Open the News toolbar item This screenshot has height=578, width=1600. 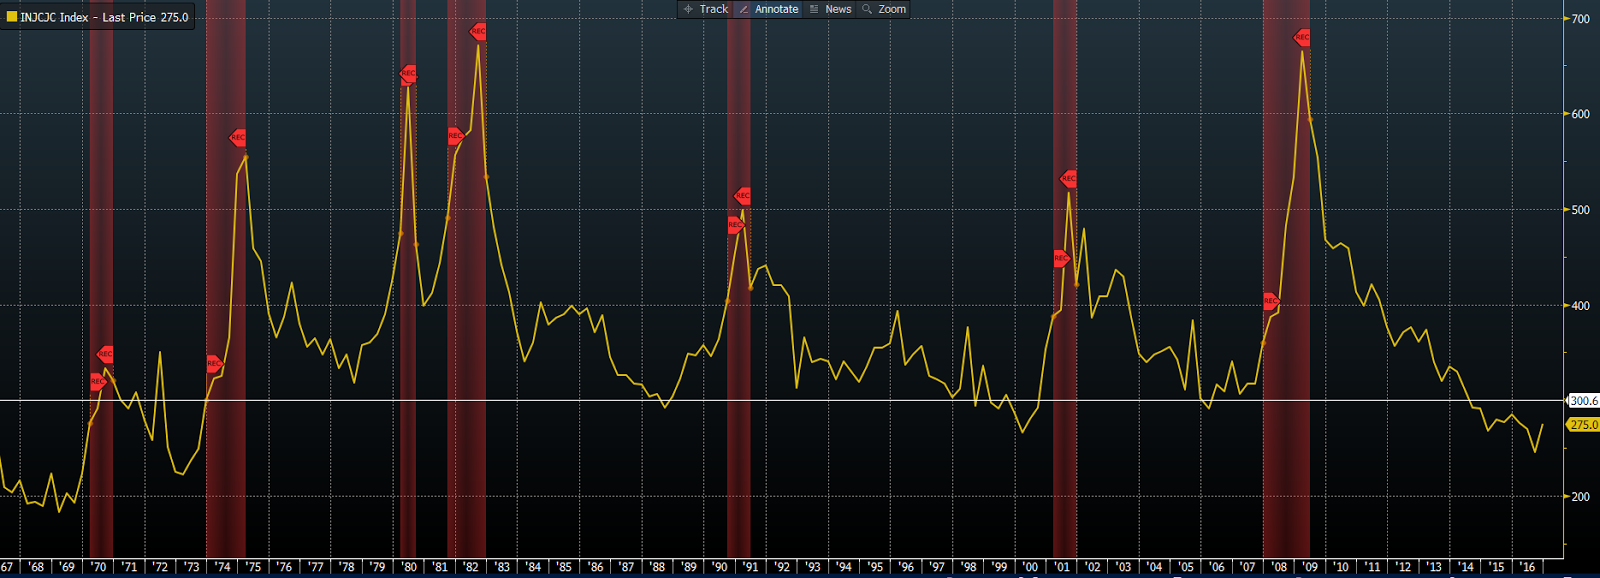pos(830,9)
